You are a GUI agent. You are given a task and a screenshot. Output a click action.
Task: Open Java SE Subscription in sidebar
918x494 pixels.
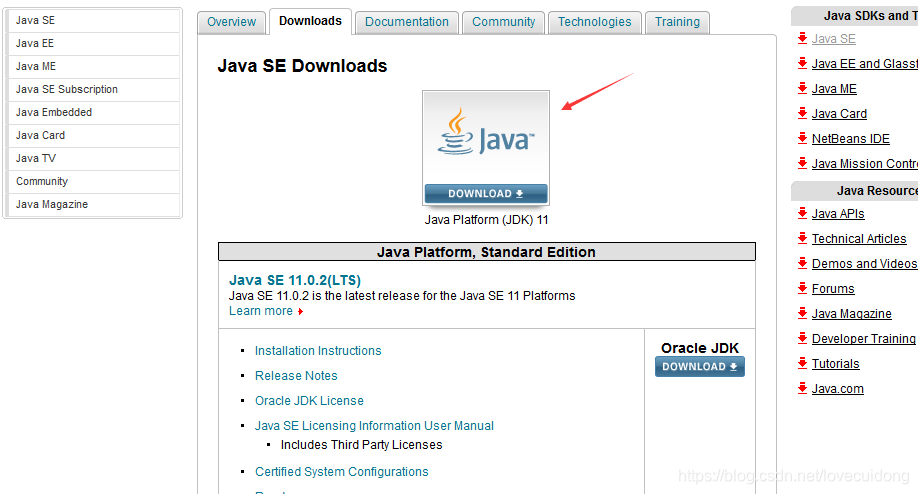click(x=93, y=90)
